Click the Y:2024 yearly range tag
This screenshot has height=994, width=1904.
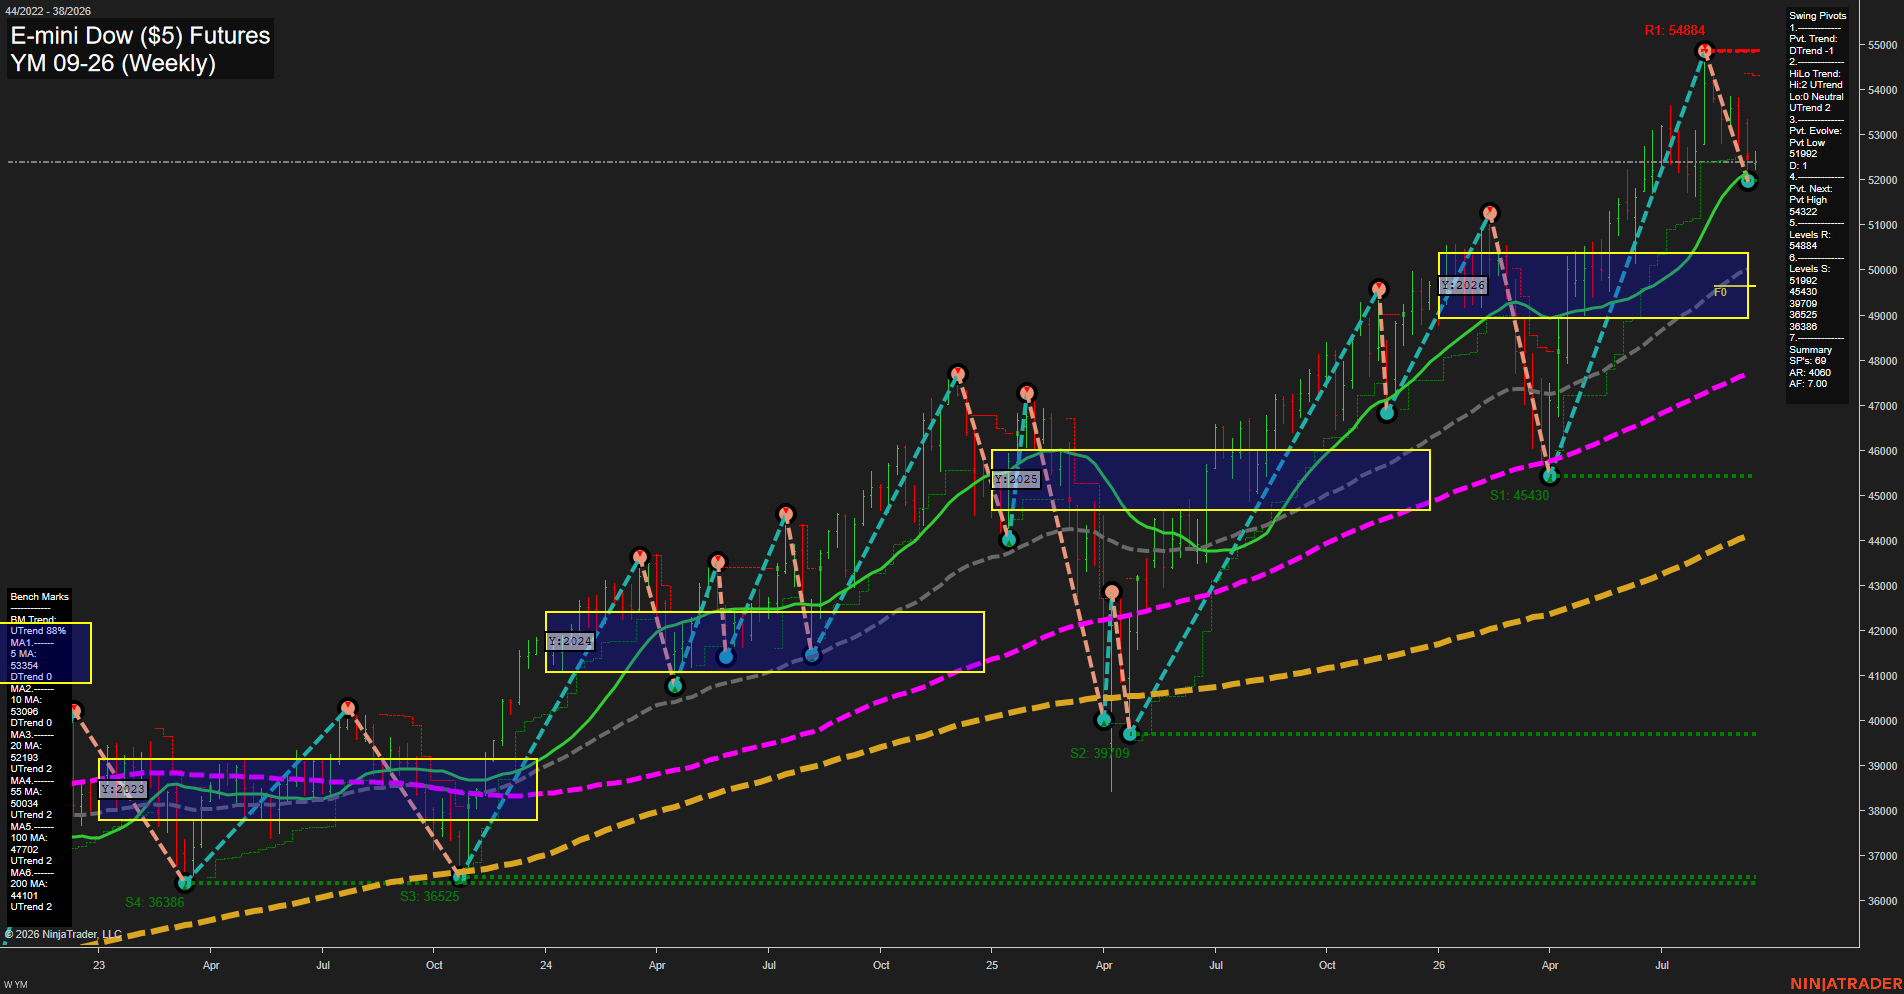(570, 641)
